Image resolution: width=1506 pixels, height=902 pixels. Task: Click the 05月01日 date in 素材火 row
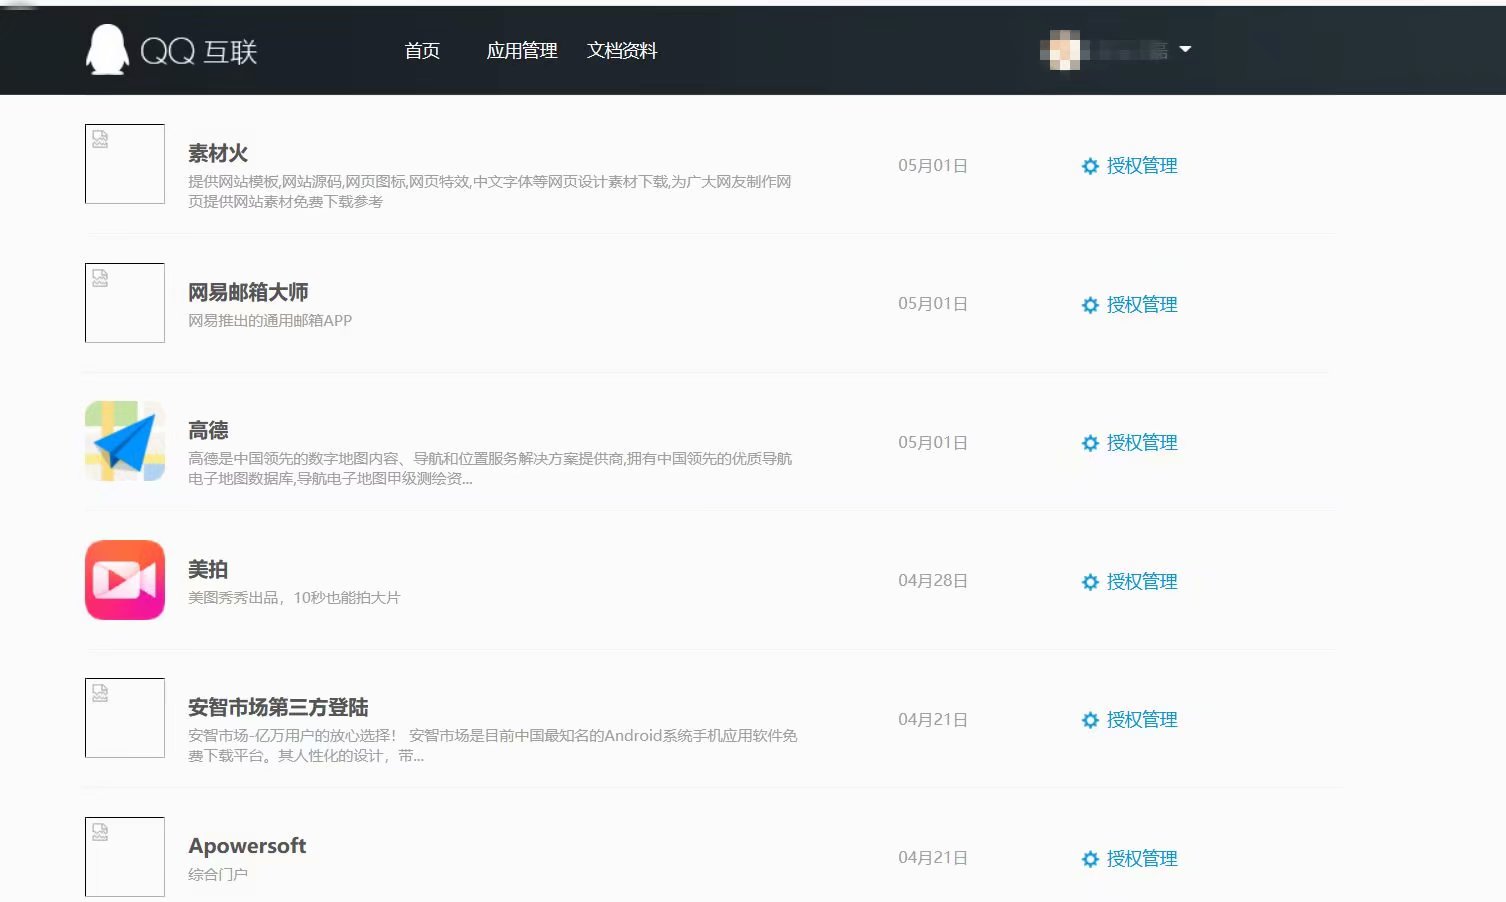(933, 166)
